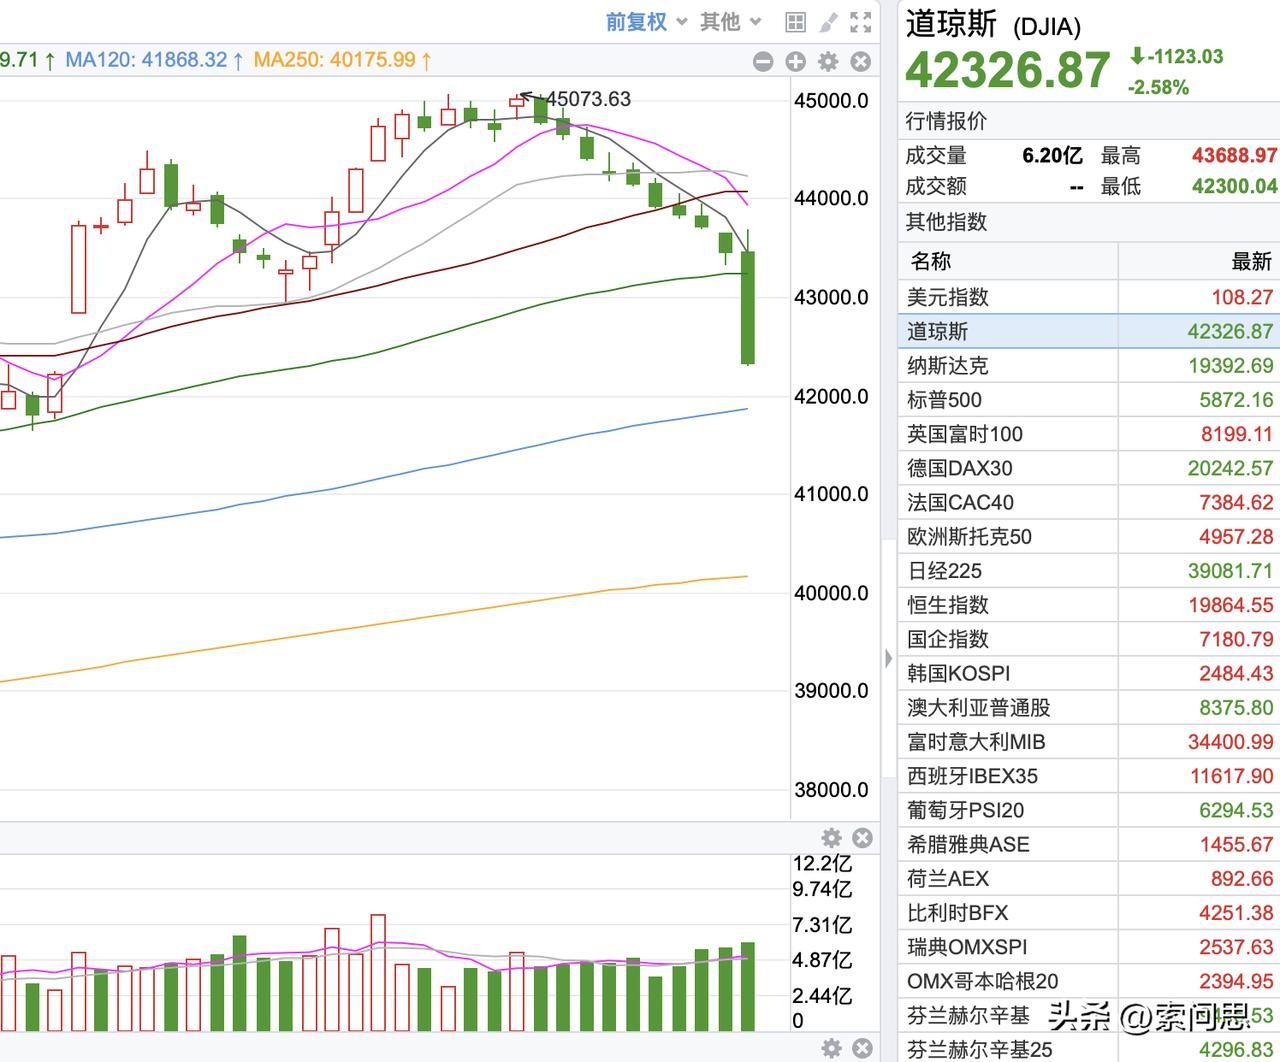Select 美元指数 row
The image size is (1280, 1062).
pyautogui.click(x=1089, y=297)
